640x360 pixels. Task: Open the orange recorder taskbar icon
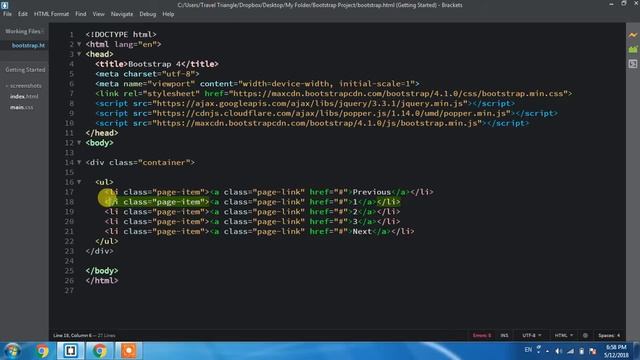(128, 351)
